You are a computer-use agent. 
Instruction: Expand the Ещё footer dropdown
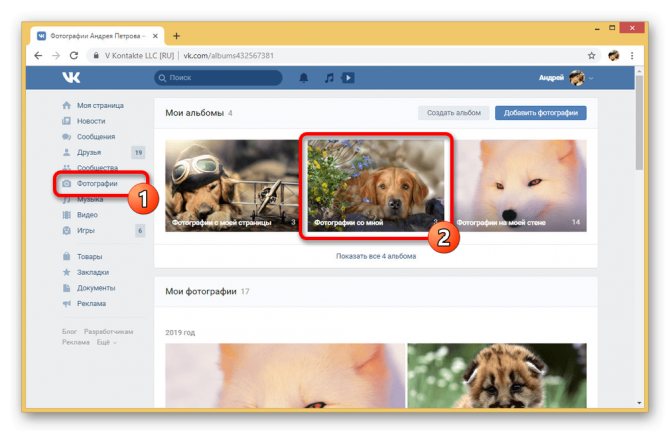click(106, 342)
